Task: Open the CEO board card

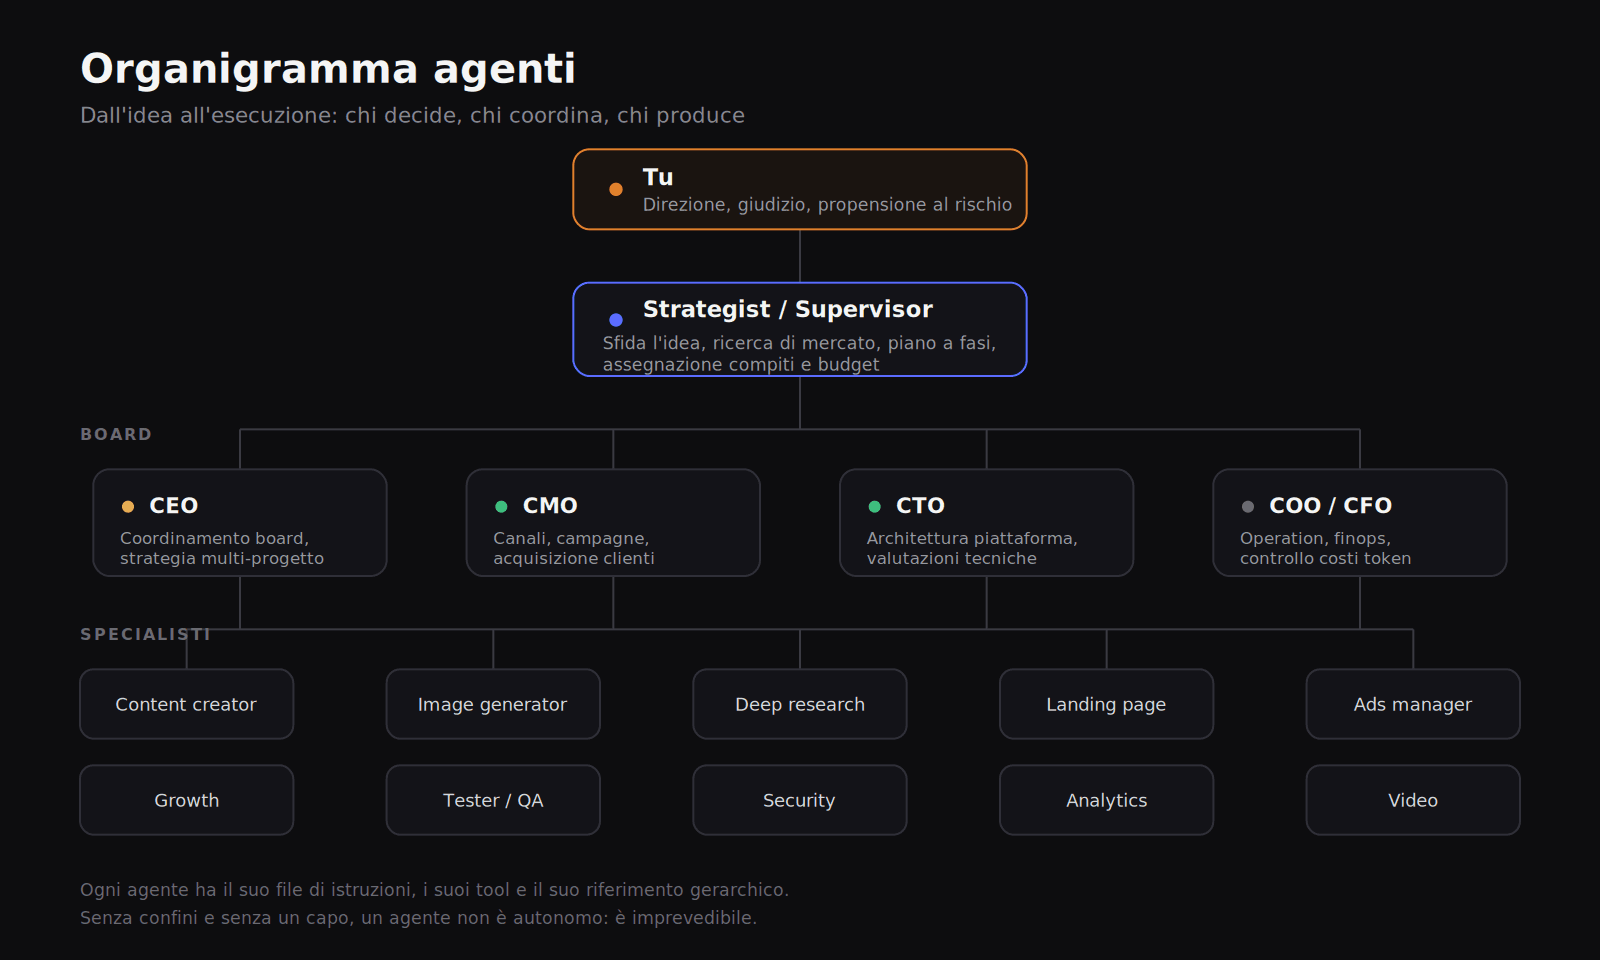Action: (240, 523)
